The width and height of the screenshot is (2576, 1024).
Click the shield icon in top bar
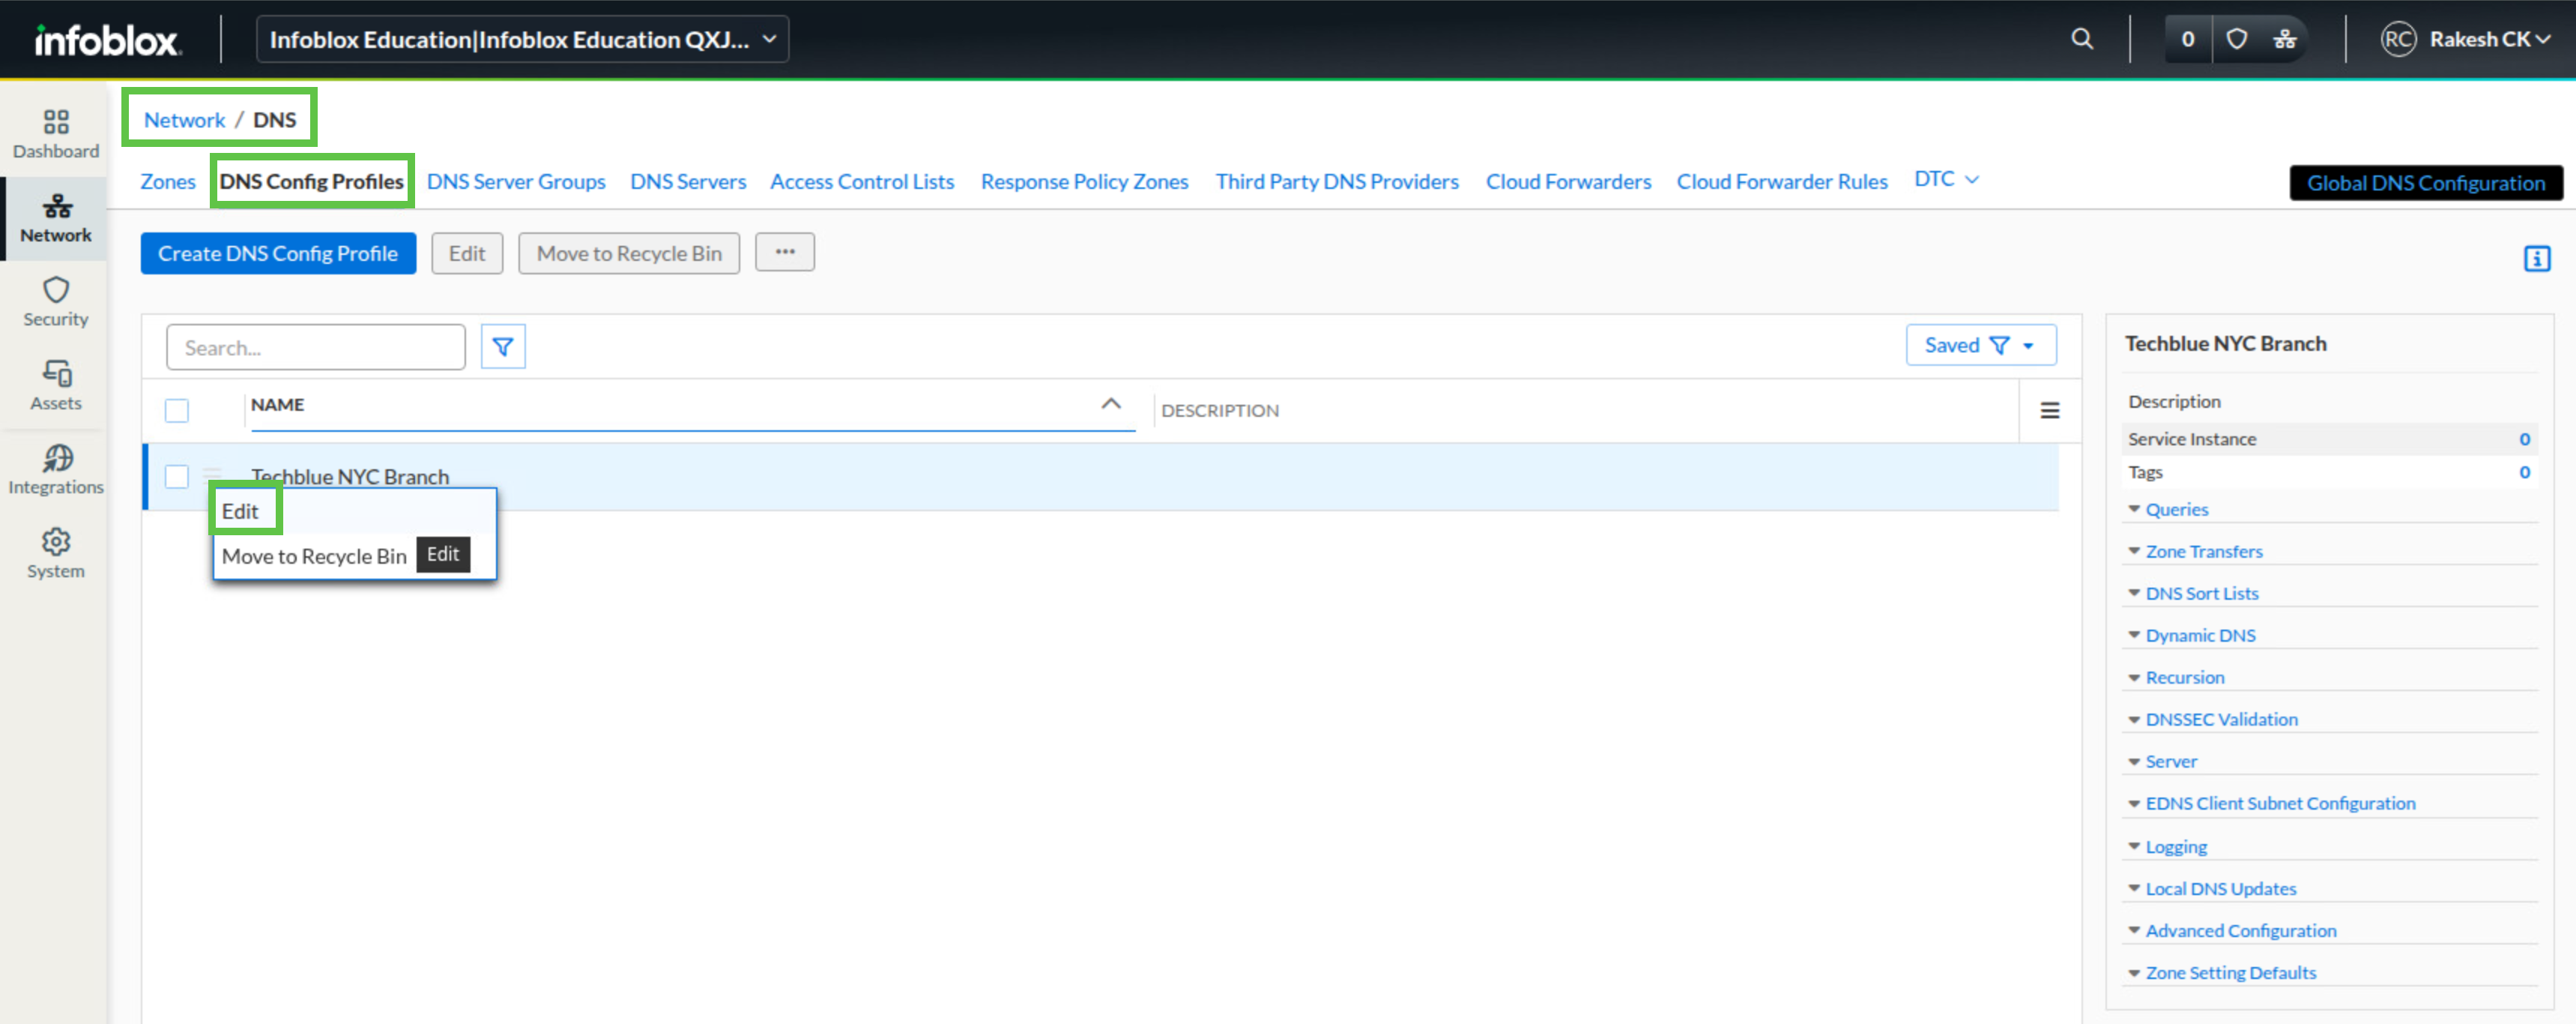[x=2237, y=39]
